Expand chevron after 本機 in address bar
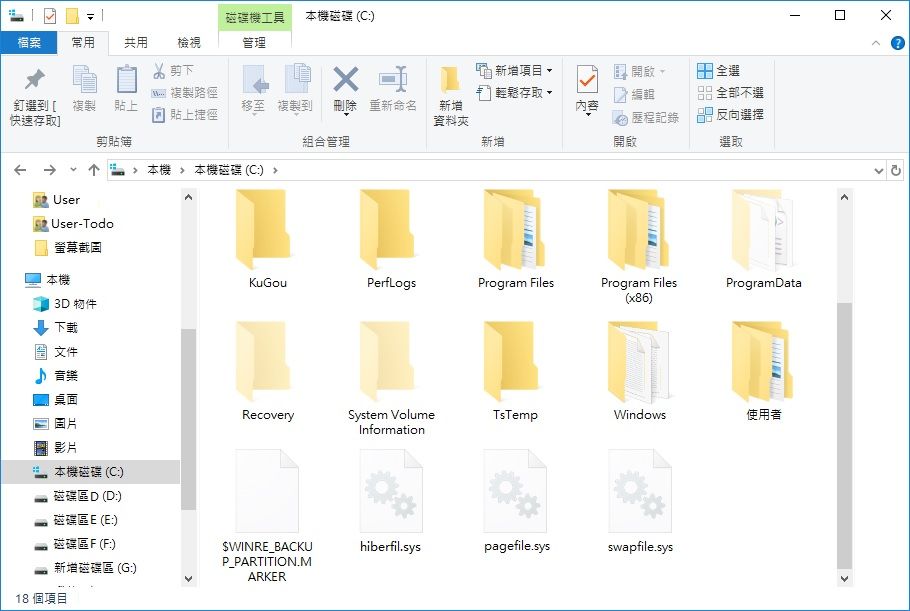This screenshot has height=611, width=910. point(182,170)
